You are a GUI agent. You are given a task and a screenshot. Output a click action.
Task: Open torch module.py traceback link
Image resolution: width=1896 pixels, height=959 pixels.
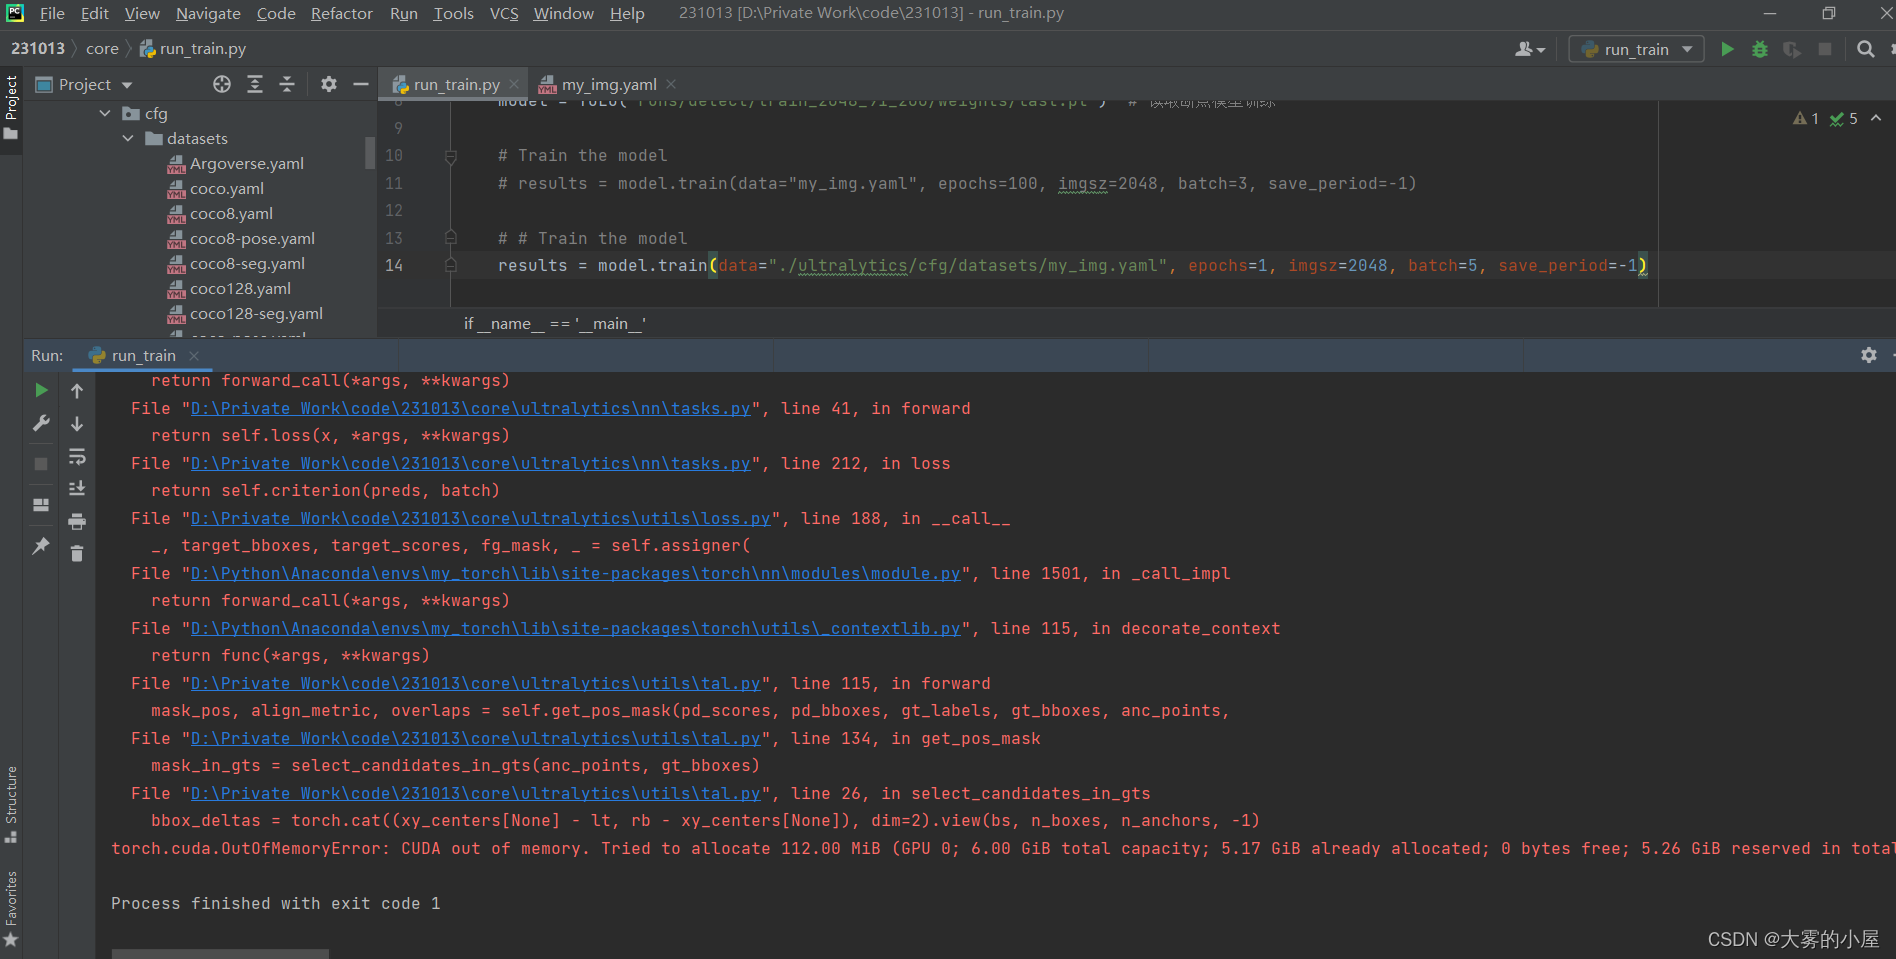pyautogui.click(x=575, y=573)
